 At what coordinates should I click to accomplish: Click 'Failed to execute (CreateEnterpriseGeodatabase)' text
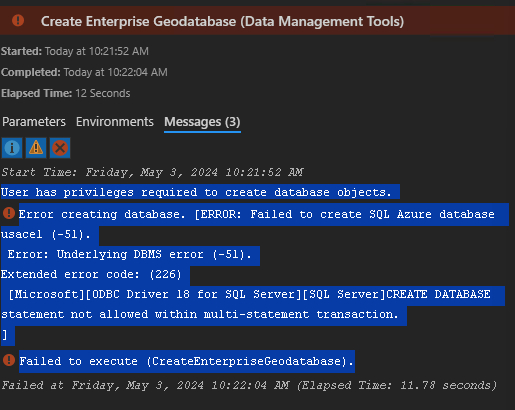point(187,361)
